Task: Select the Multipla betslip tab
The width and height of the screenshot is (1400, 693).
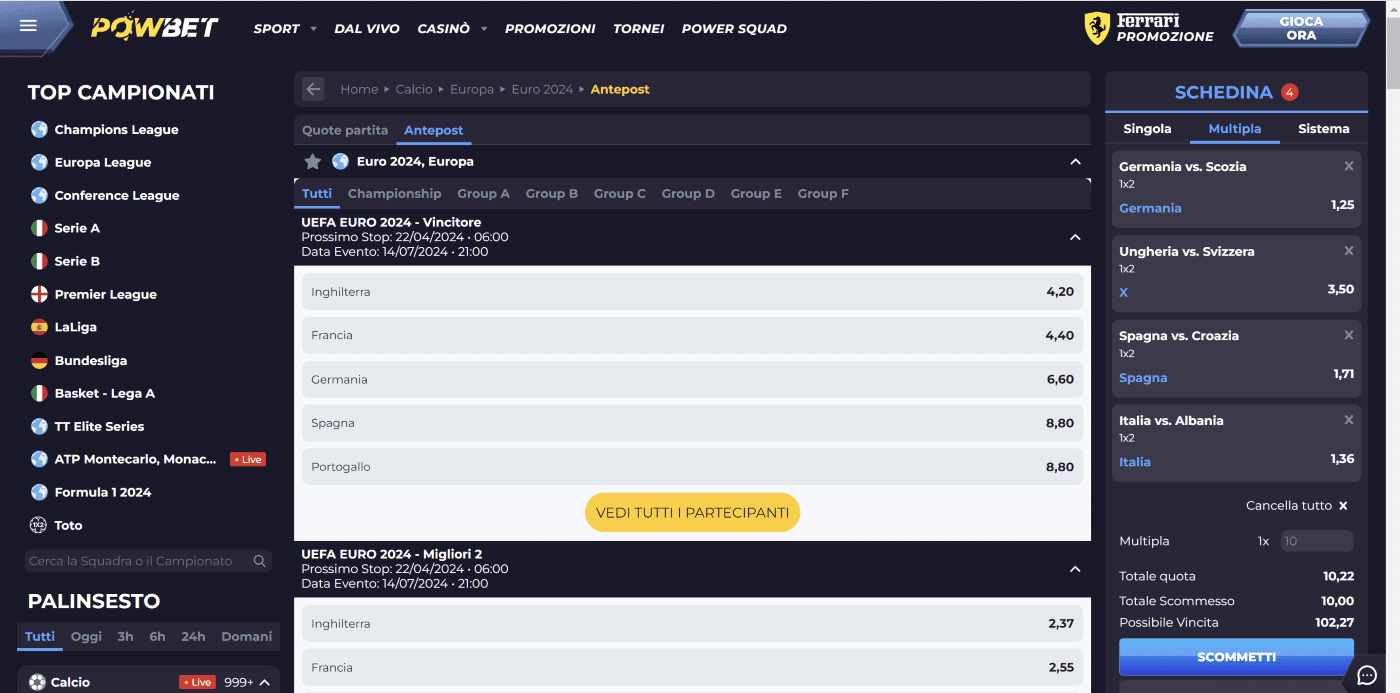Action: click(1234, 128)
